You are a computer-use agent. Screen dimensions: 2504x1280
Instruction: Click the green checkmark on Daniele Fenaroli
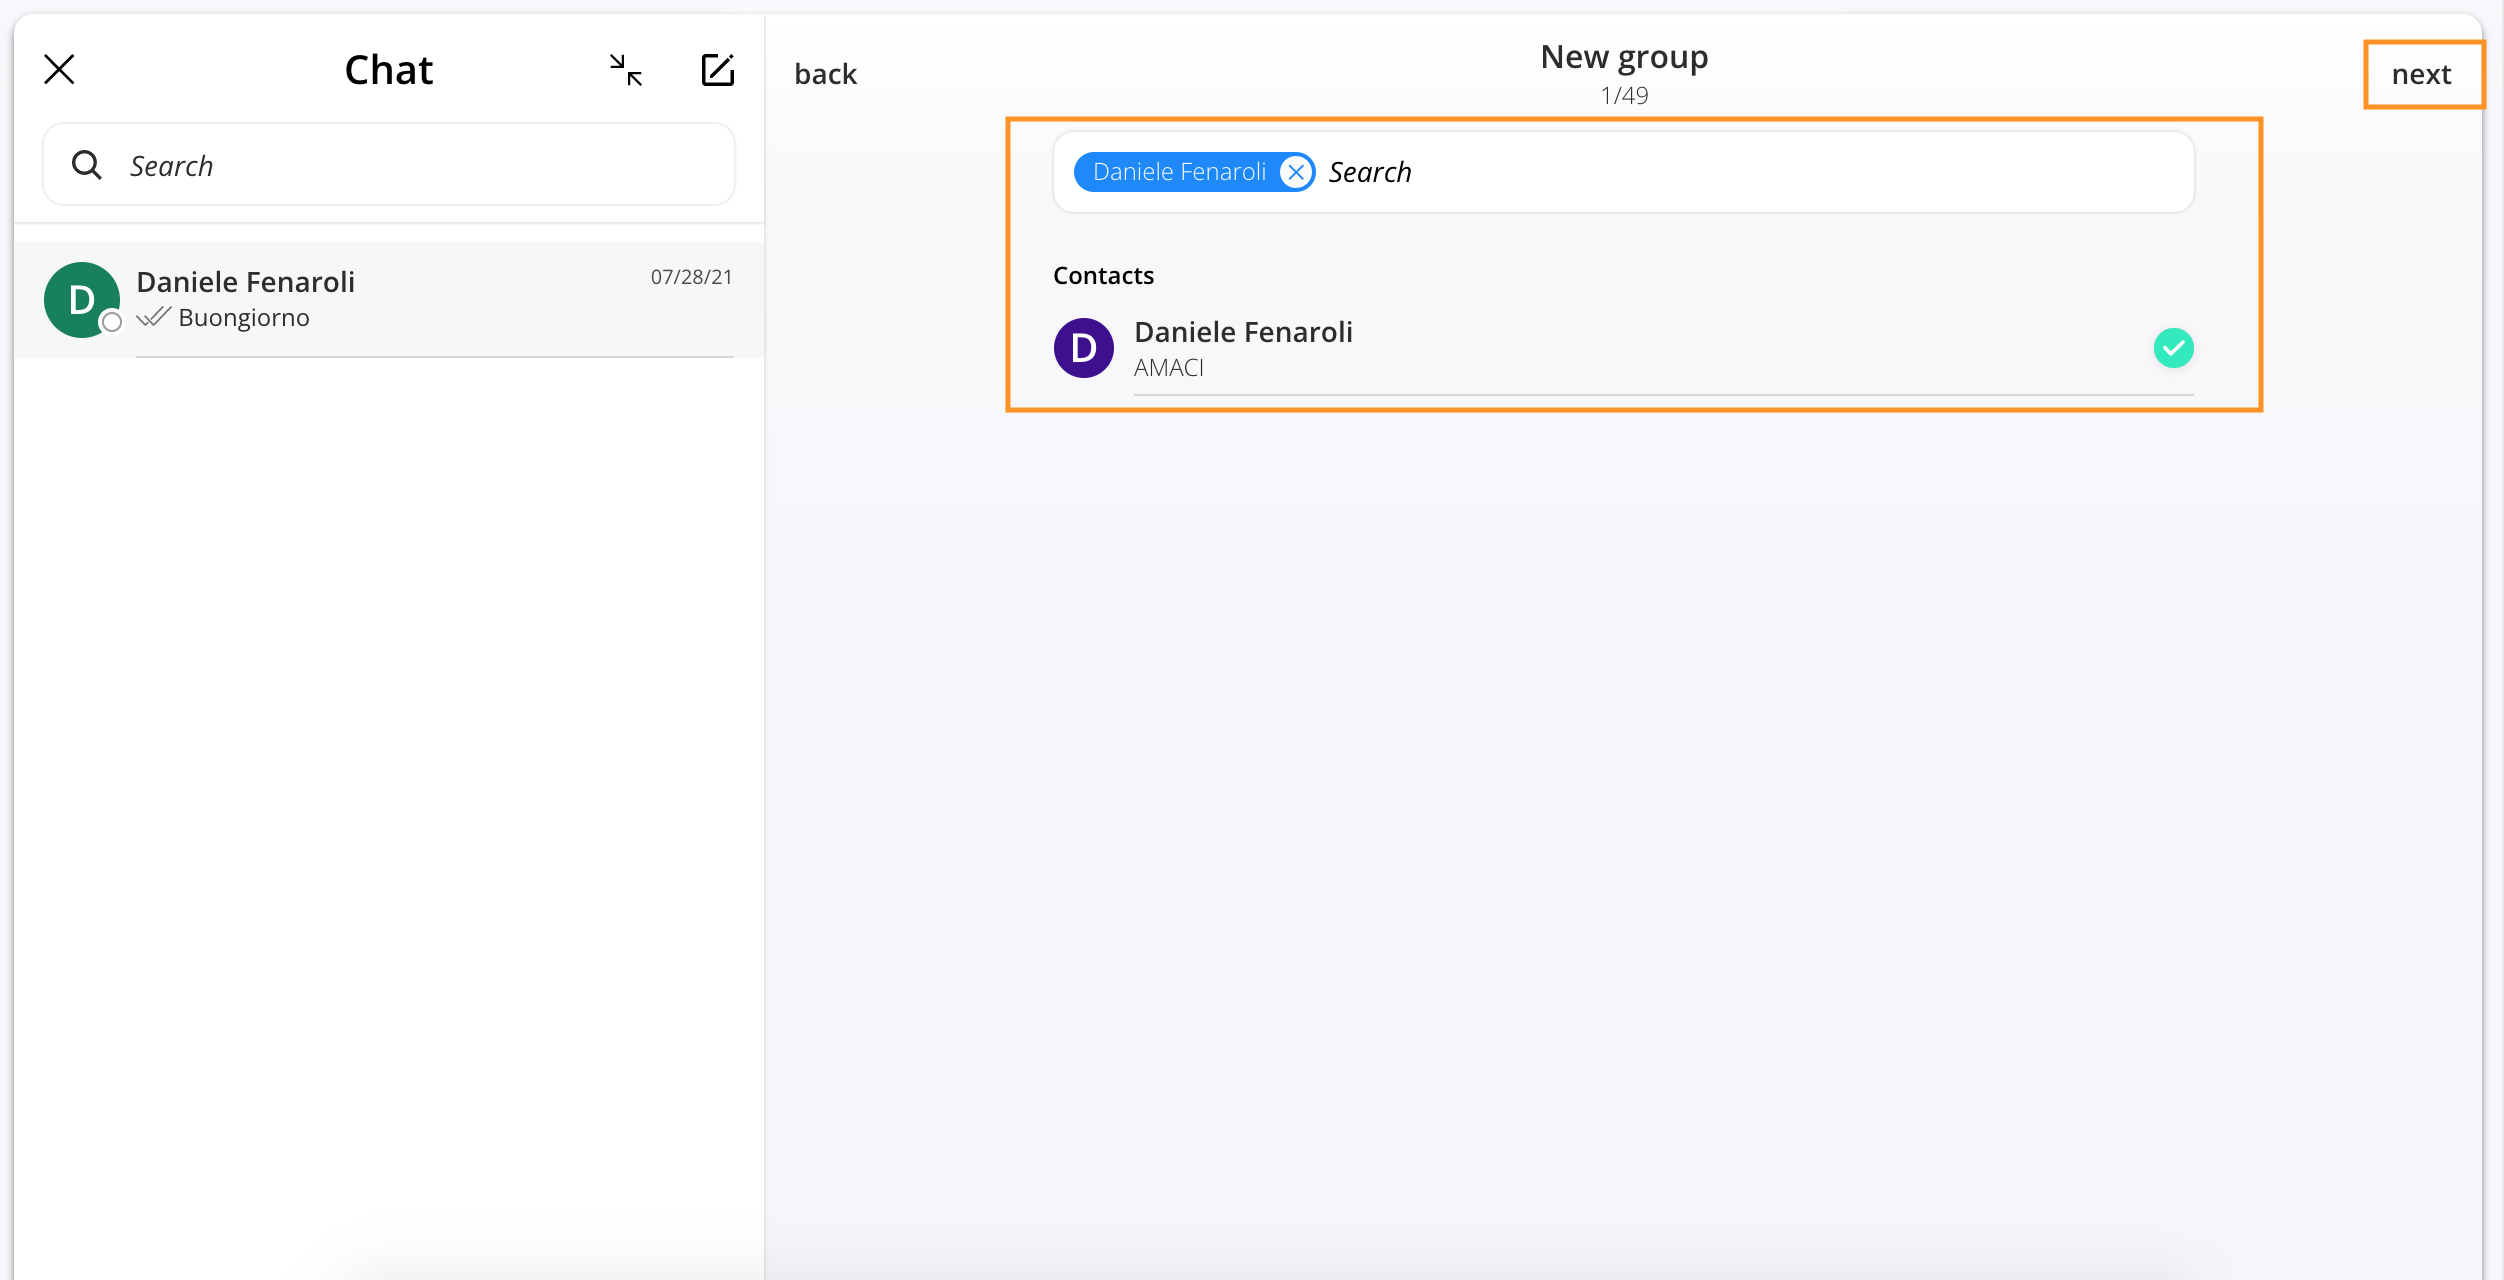(2174, 348)
